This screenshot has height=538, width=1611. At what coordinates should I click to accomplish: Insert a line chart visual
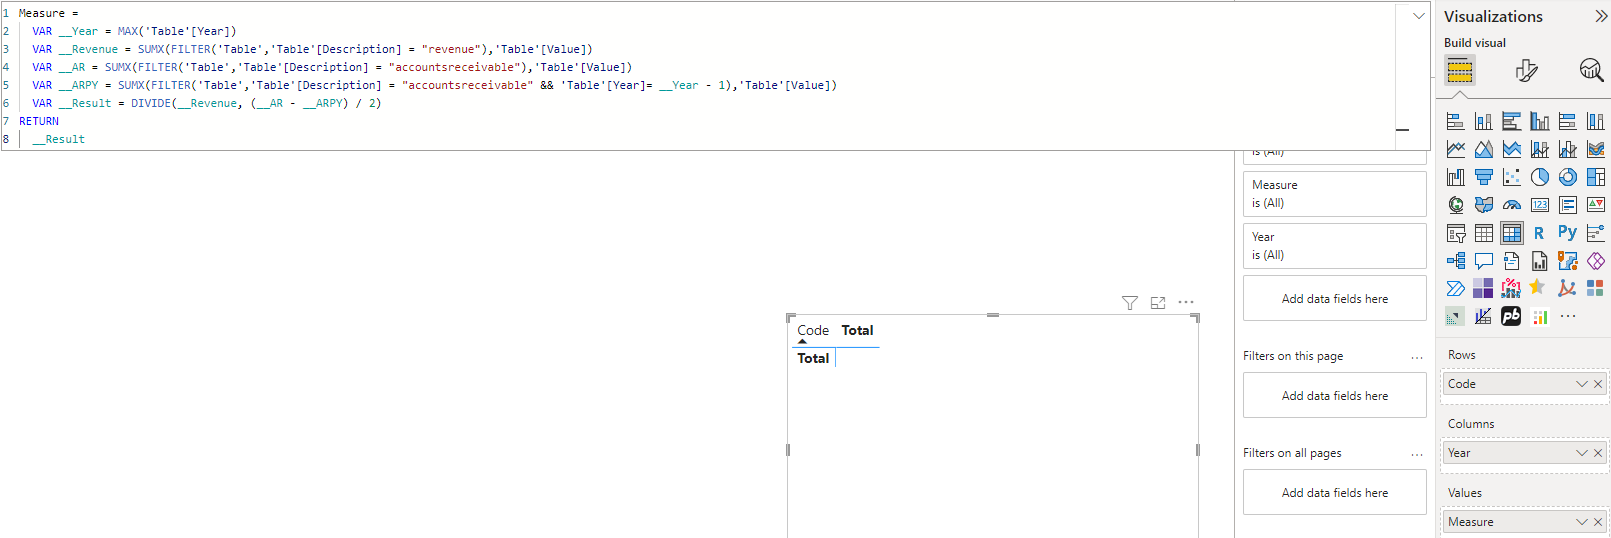pyautogui.click(x=1456, y=149)
